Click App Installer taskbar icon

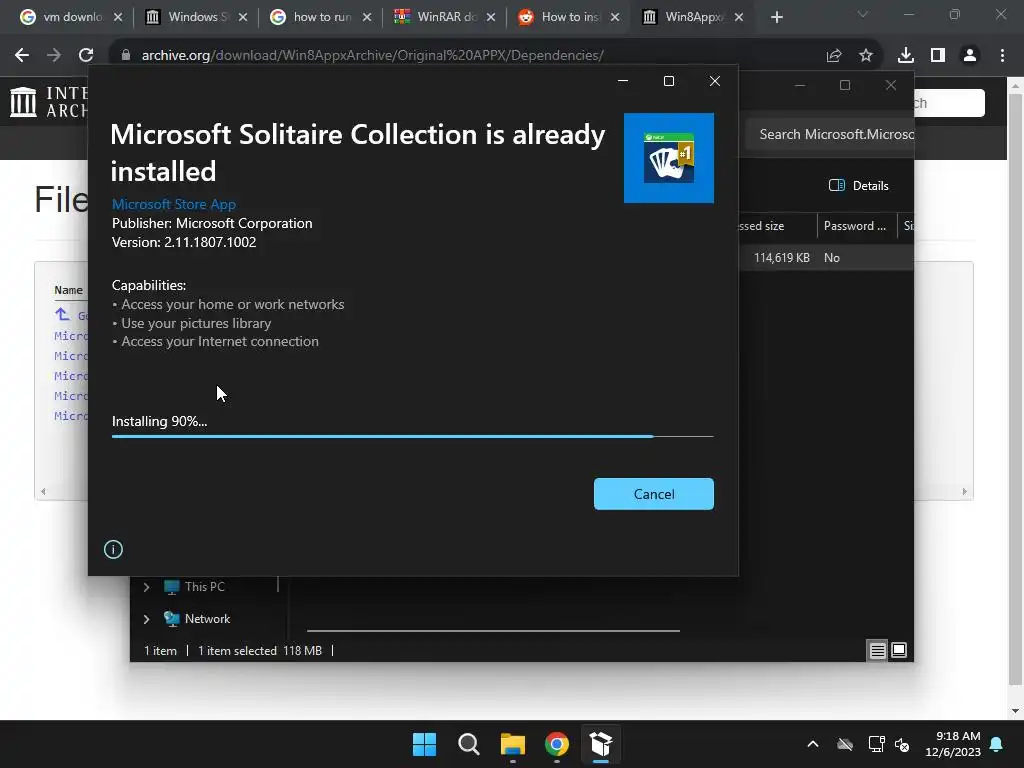click(x=601, y=744)
